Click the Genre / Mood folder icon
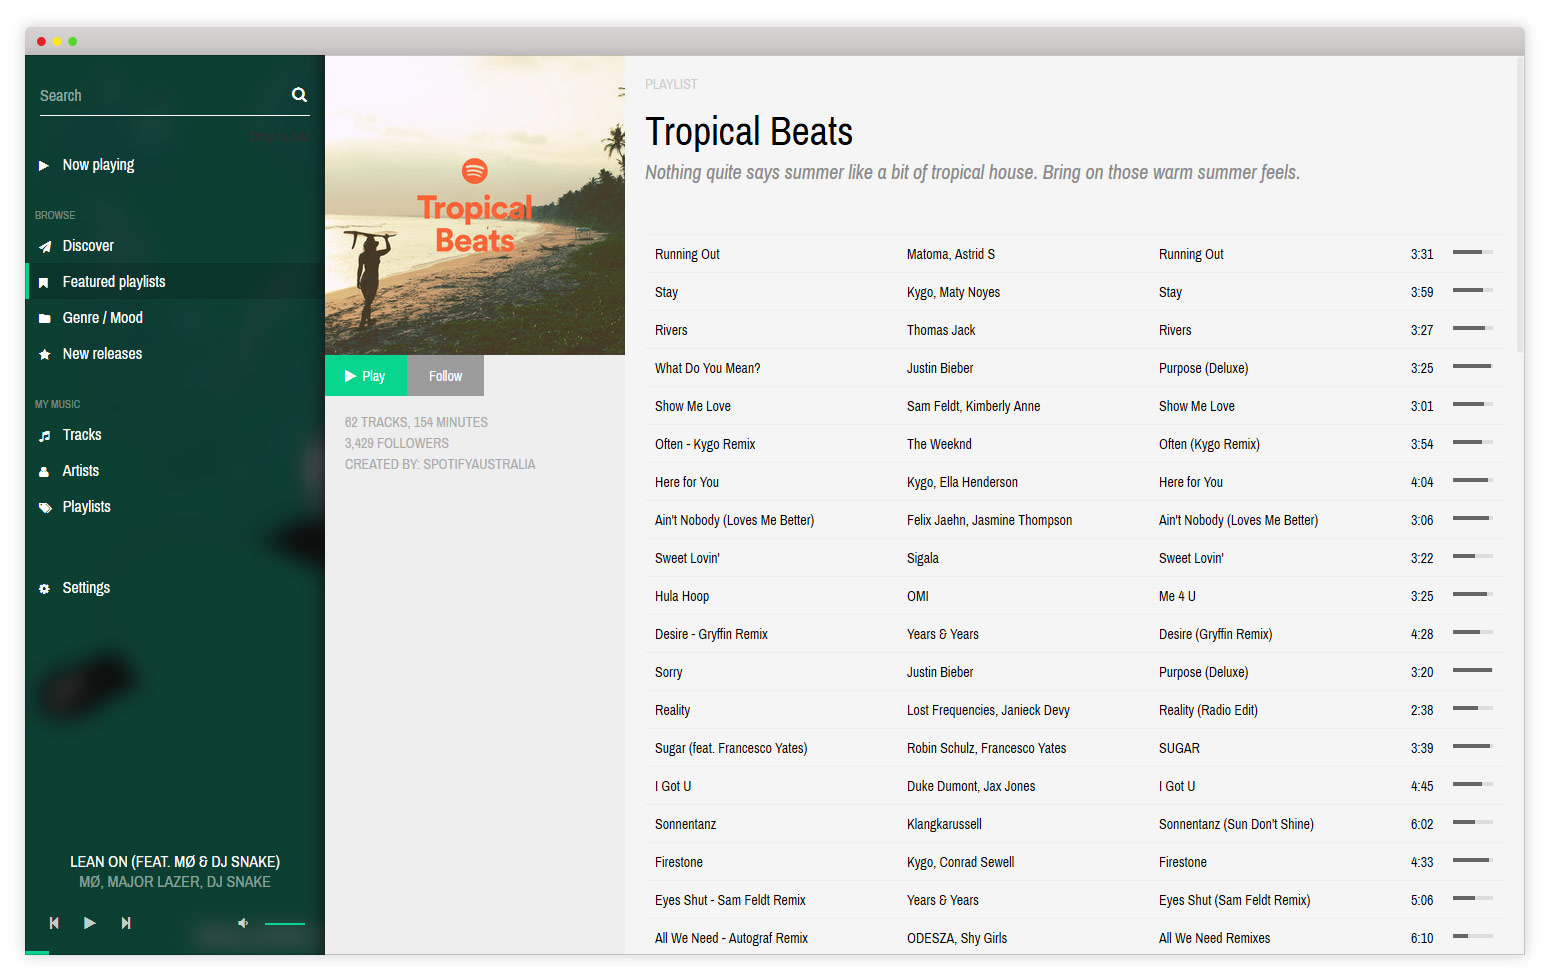This screenshot has width=1550, height=980. point(44,319)
